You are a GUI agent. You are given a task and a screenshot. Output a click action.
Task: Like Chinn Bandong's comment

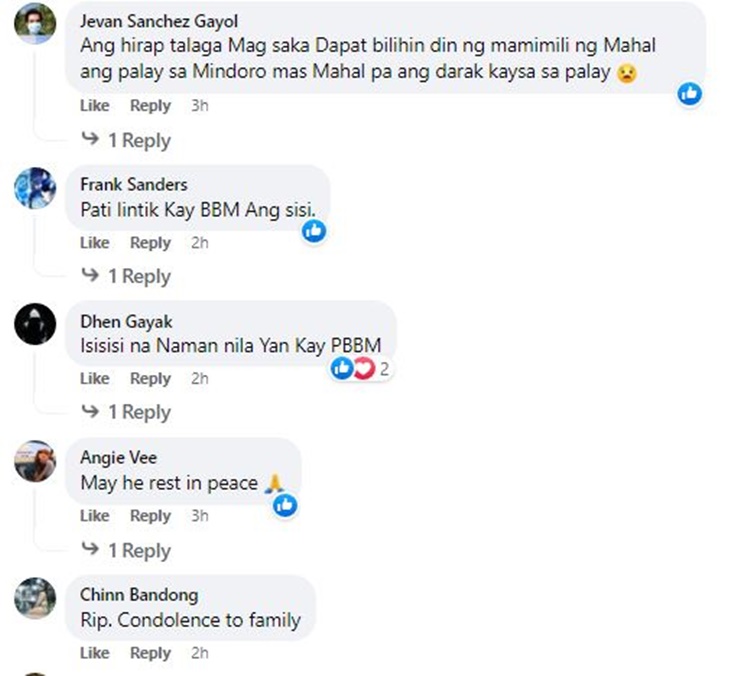tap(94, 653)
